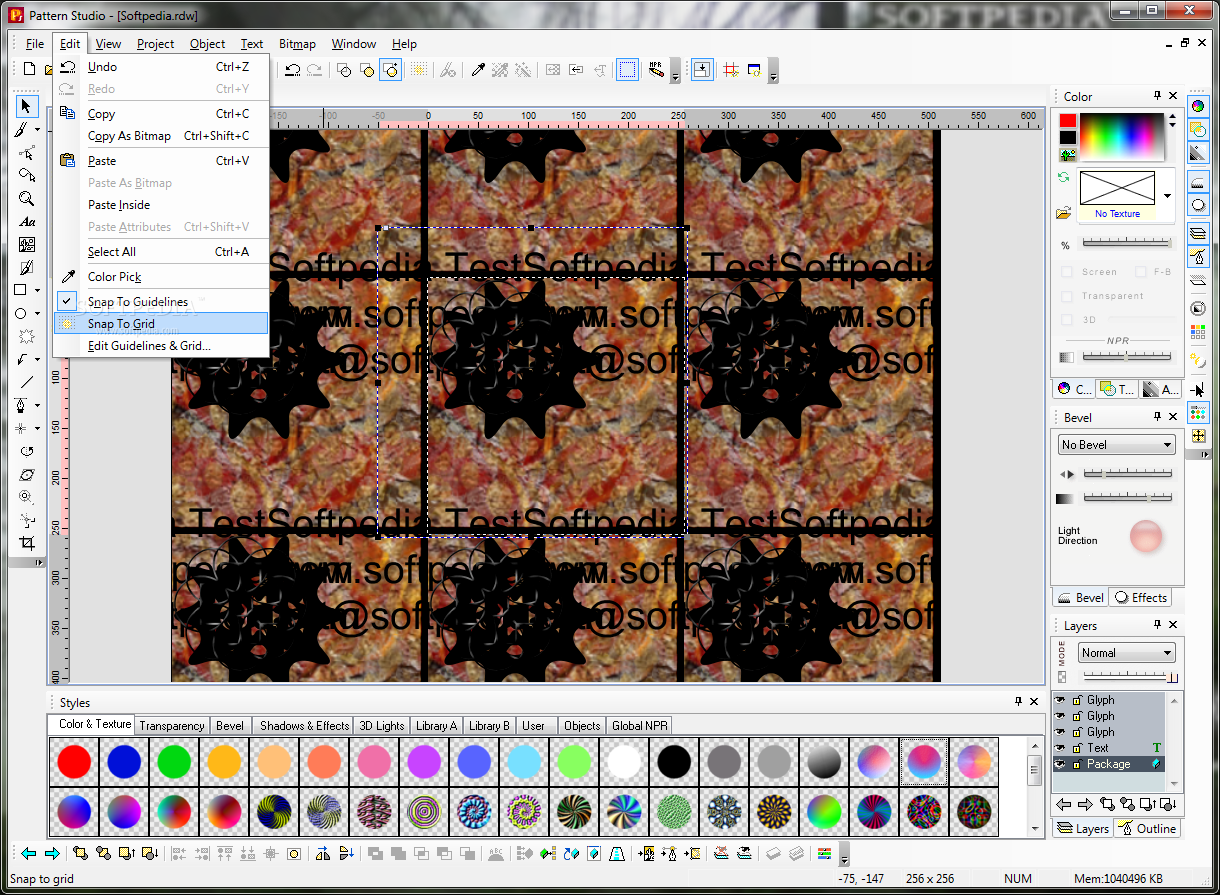
Task: Choose Copy As Bitmap from Edit menu
Action: (x=161, y=136)
